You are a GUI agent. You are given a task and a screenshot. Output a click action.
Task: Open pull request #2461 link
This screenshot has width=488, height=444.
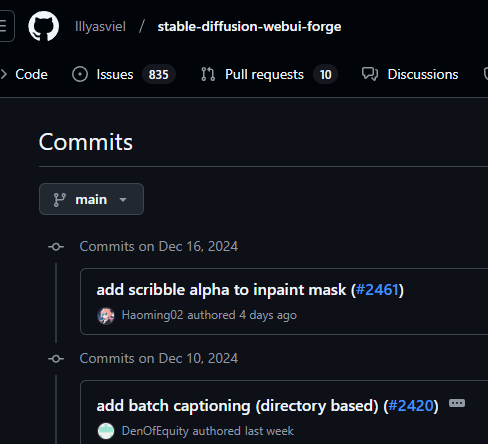click(377, 290)
